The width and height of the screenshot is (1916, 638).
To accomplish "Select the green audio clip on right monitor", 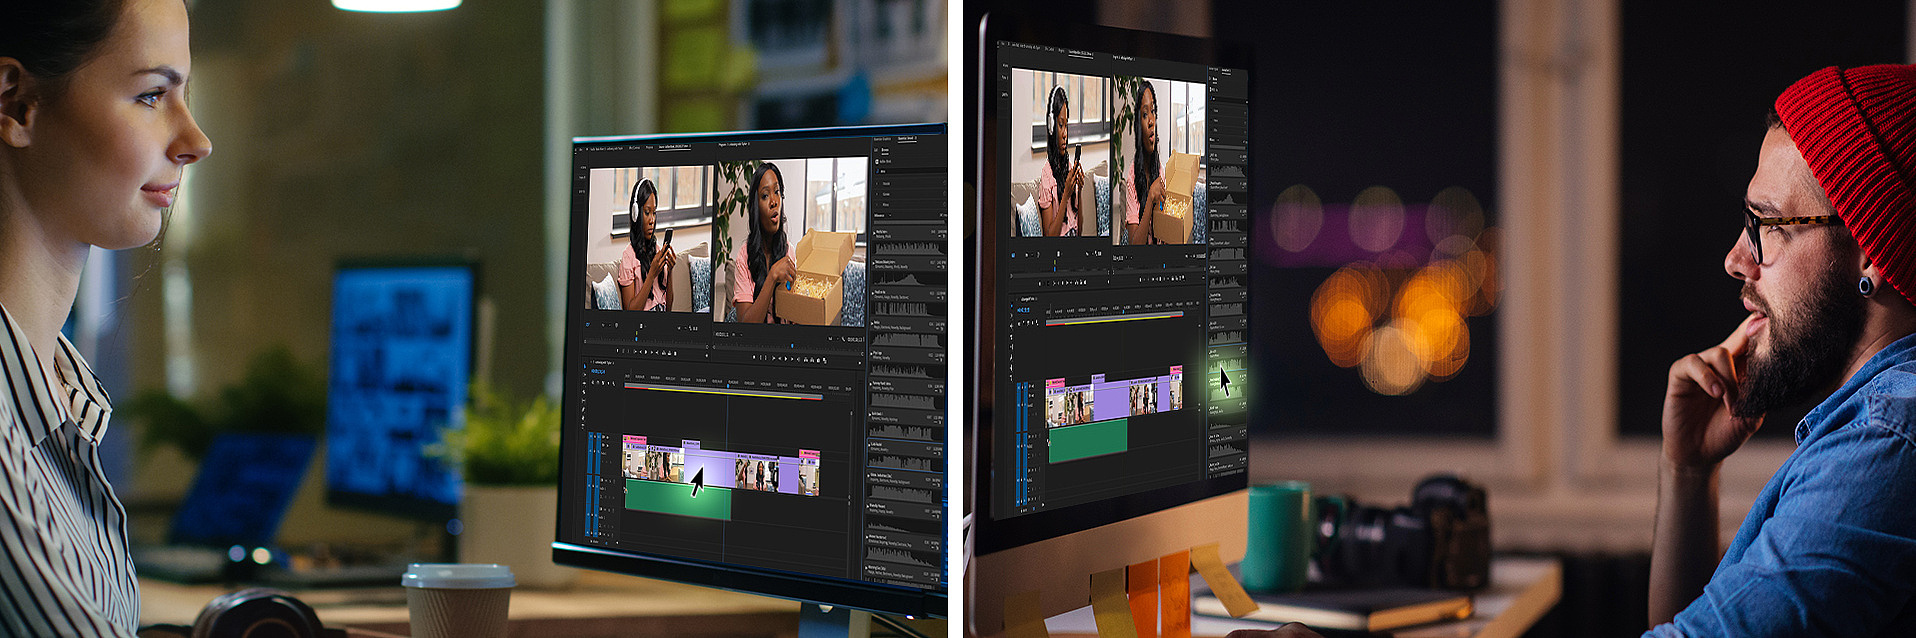I will [x=1088, y=440].
